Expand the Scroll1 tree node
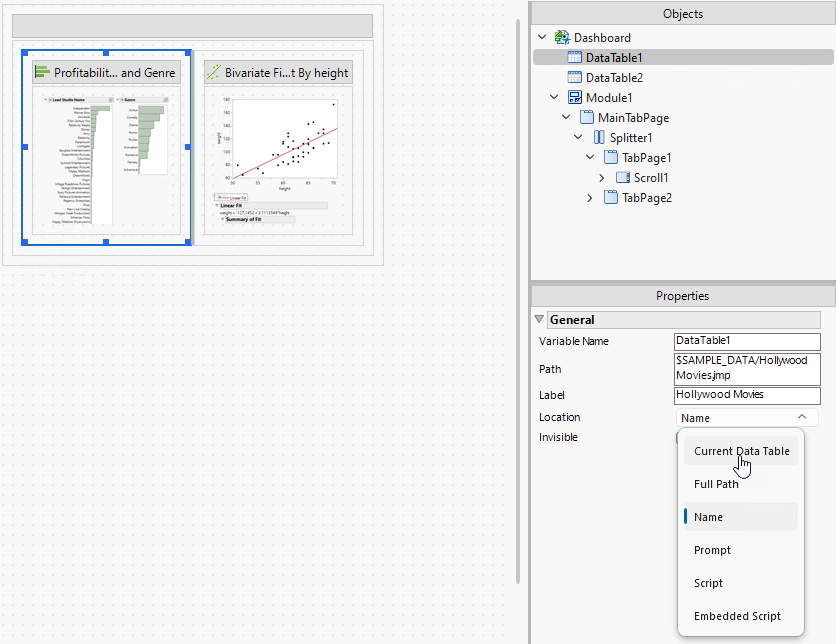Image resolution: width=836 pixels, height=644 pixels. click(601, 178)
